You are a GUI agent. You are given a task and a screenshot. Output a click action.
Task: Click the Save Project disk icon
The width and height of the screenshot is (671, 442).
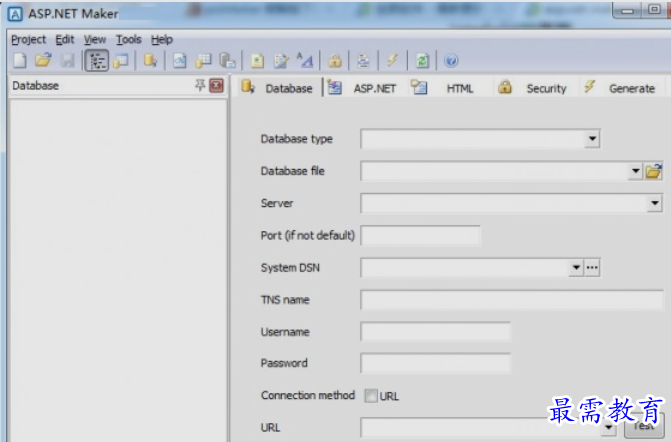[67, 61]
